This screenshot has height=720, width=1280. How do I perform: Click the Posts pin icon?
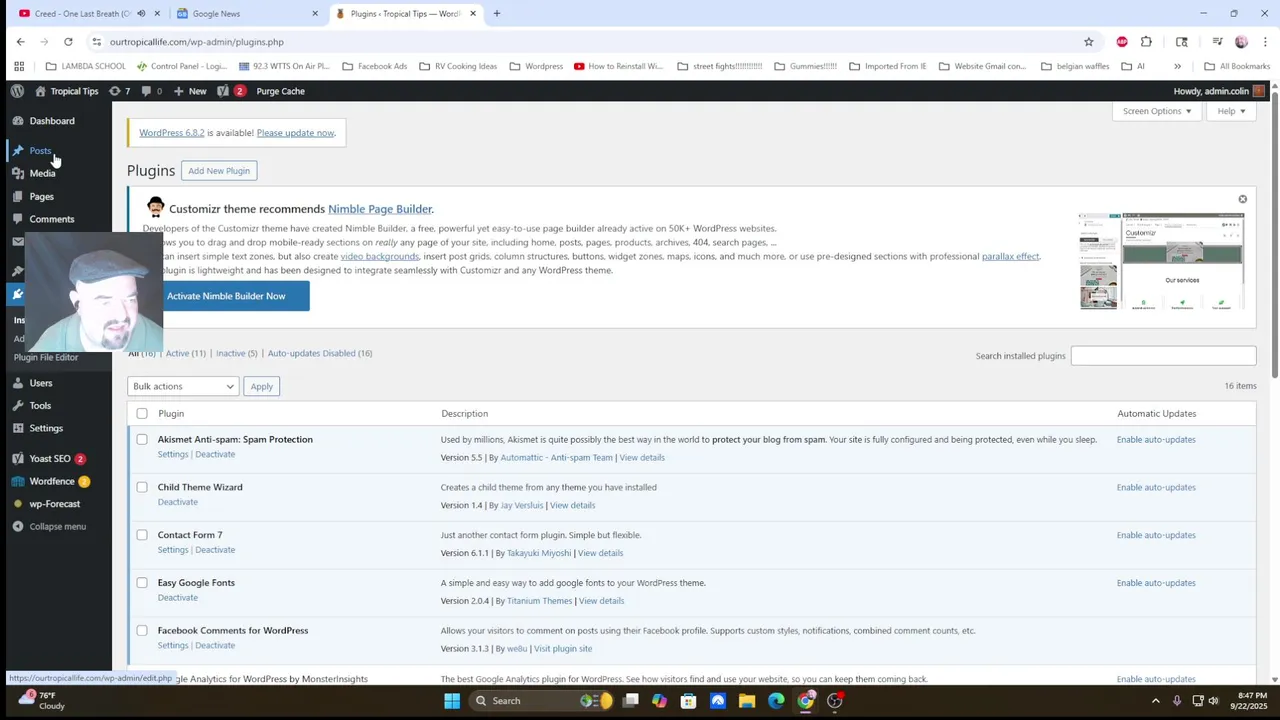click(18, 151)
